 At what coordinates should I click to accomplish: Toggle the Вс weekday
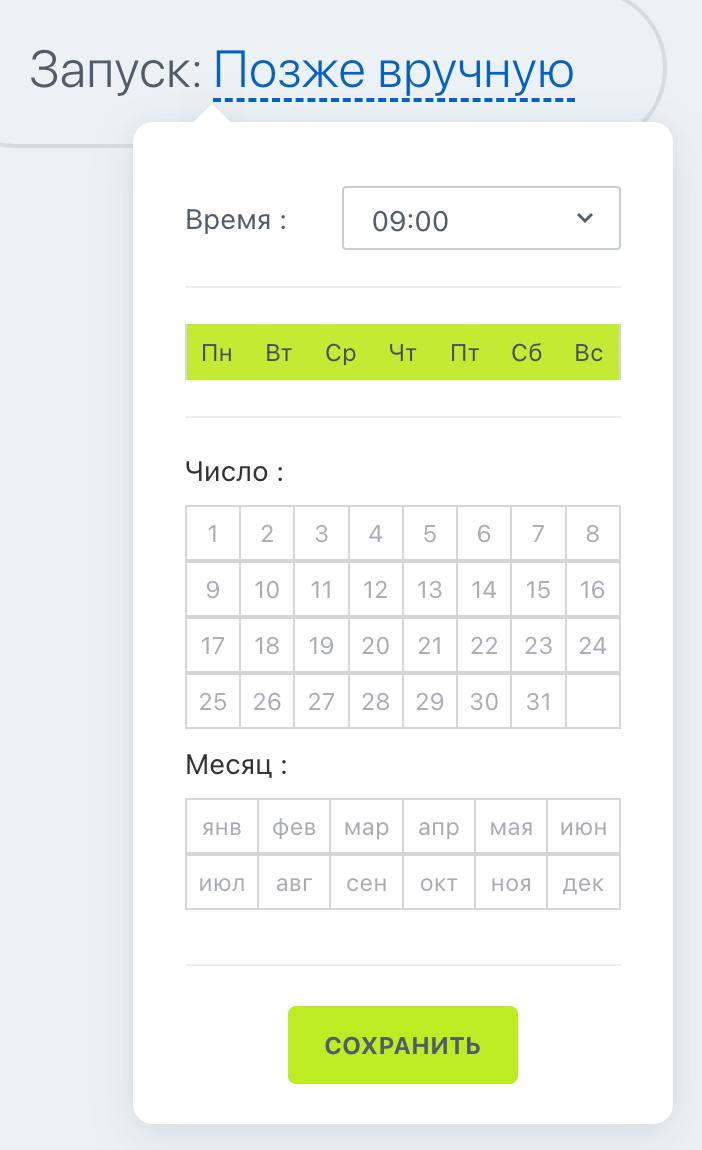point(589,353)
